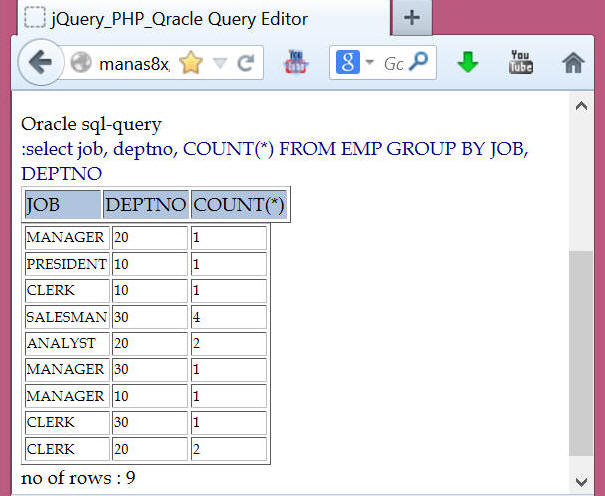Screen dimensions: 605x496
Task: Go to home page icon
Action: click(573, 63)
